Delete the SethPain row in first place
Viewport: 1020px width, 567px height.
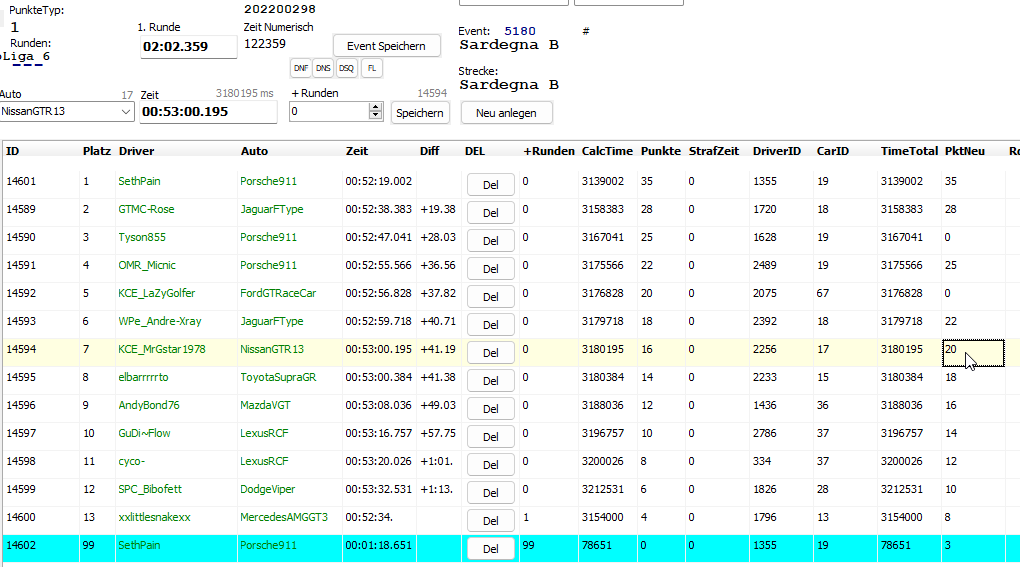pyautogui.click(x=490, y=184)
